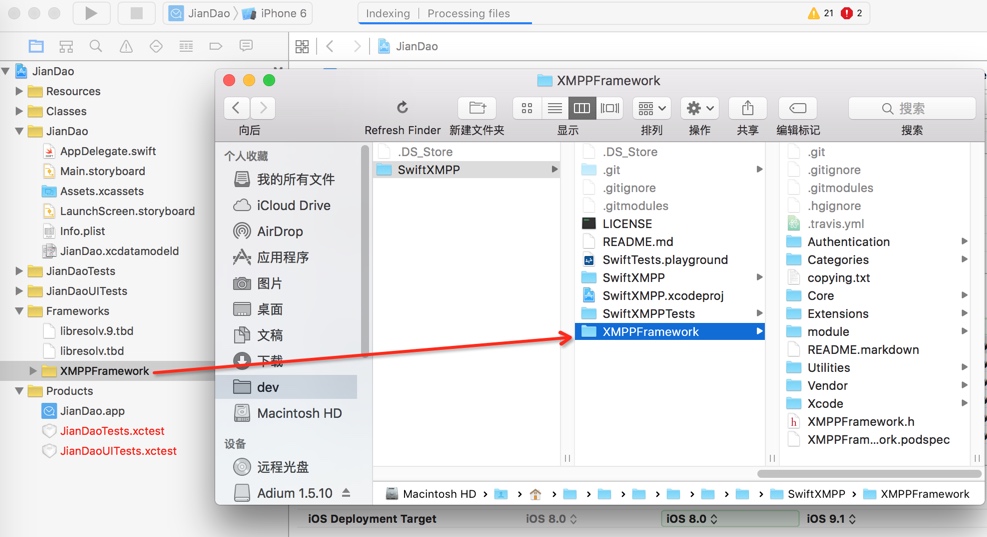Click the Finder edit tags button
The height and width of the screenshot is (537, 987).
click(798, 108)
